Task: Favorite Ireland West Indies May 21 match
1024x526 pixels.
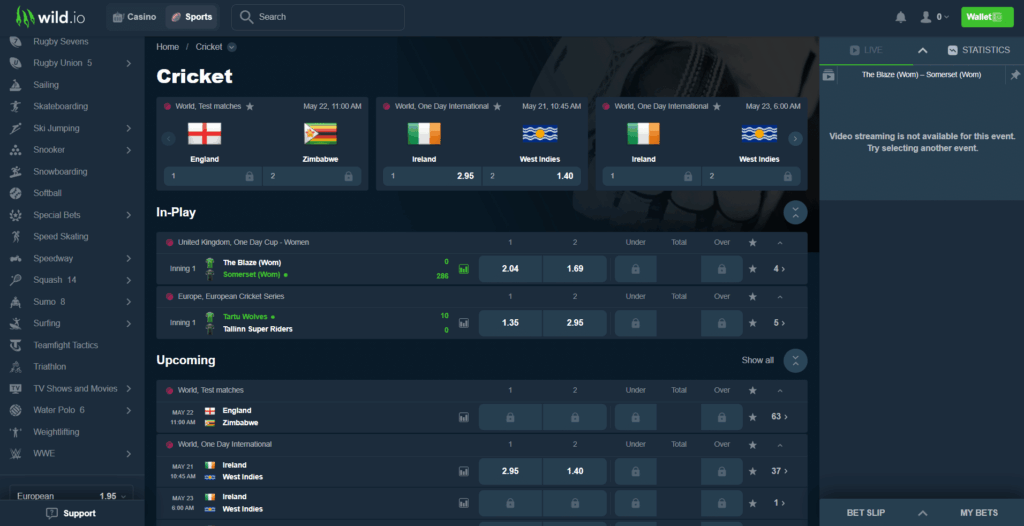Action: tap(752, 471)
